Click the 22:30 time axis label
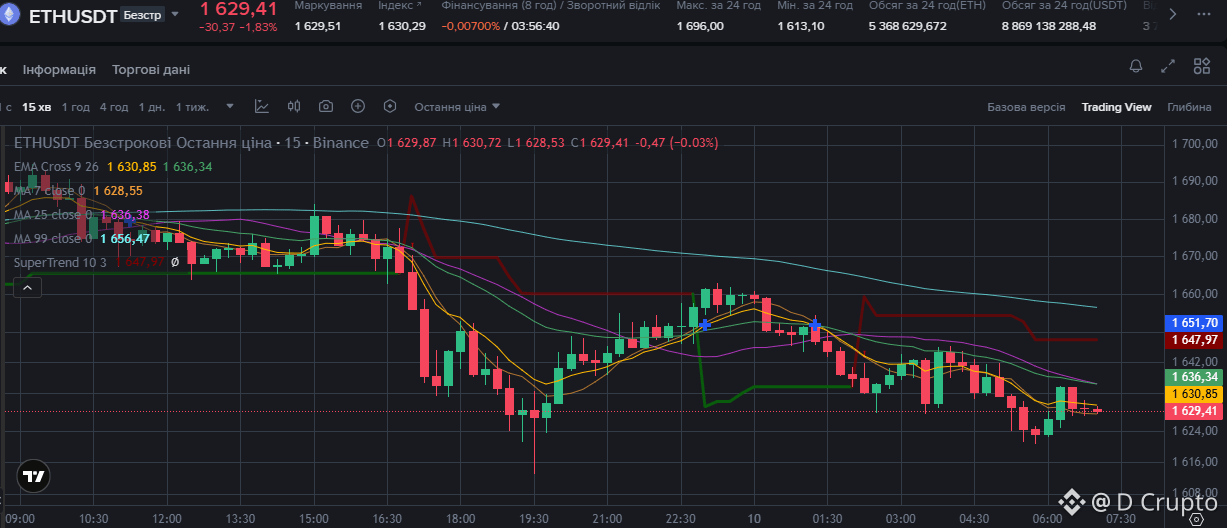Viewport: 1227px width, 528px height. tap(681, 519)
